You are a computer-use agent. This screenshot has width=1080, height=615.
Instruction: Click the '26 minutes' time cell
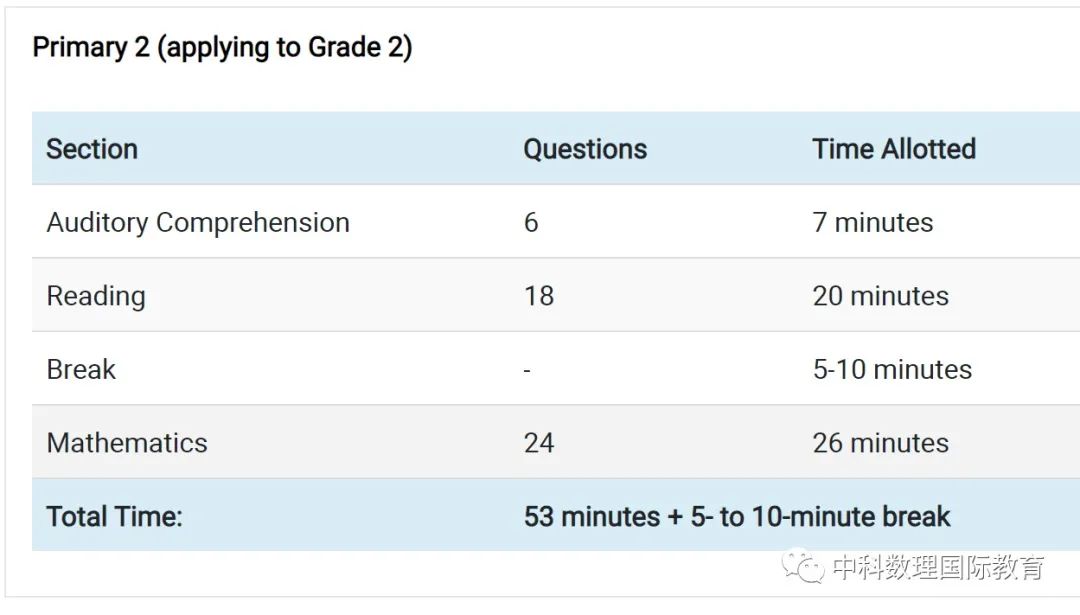[881, 443]
